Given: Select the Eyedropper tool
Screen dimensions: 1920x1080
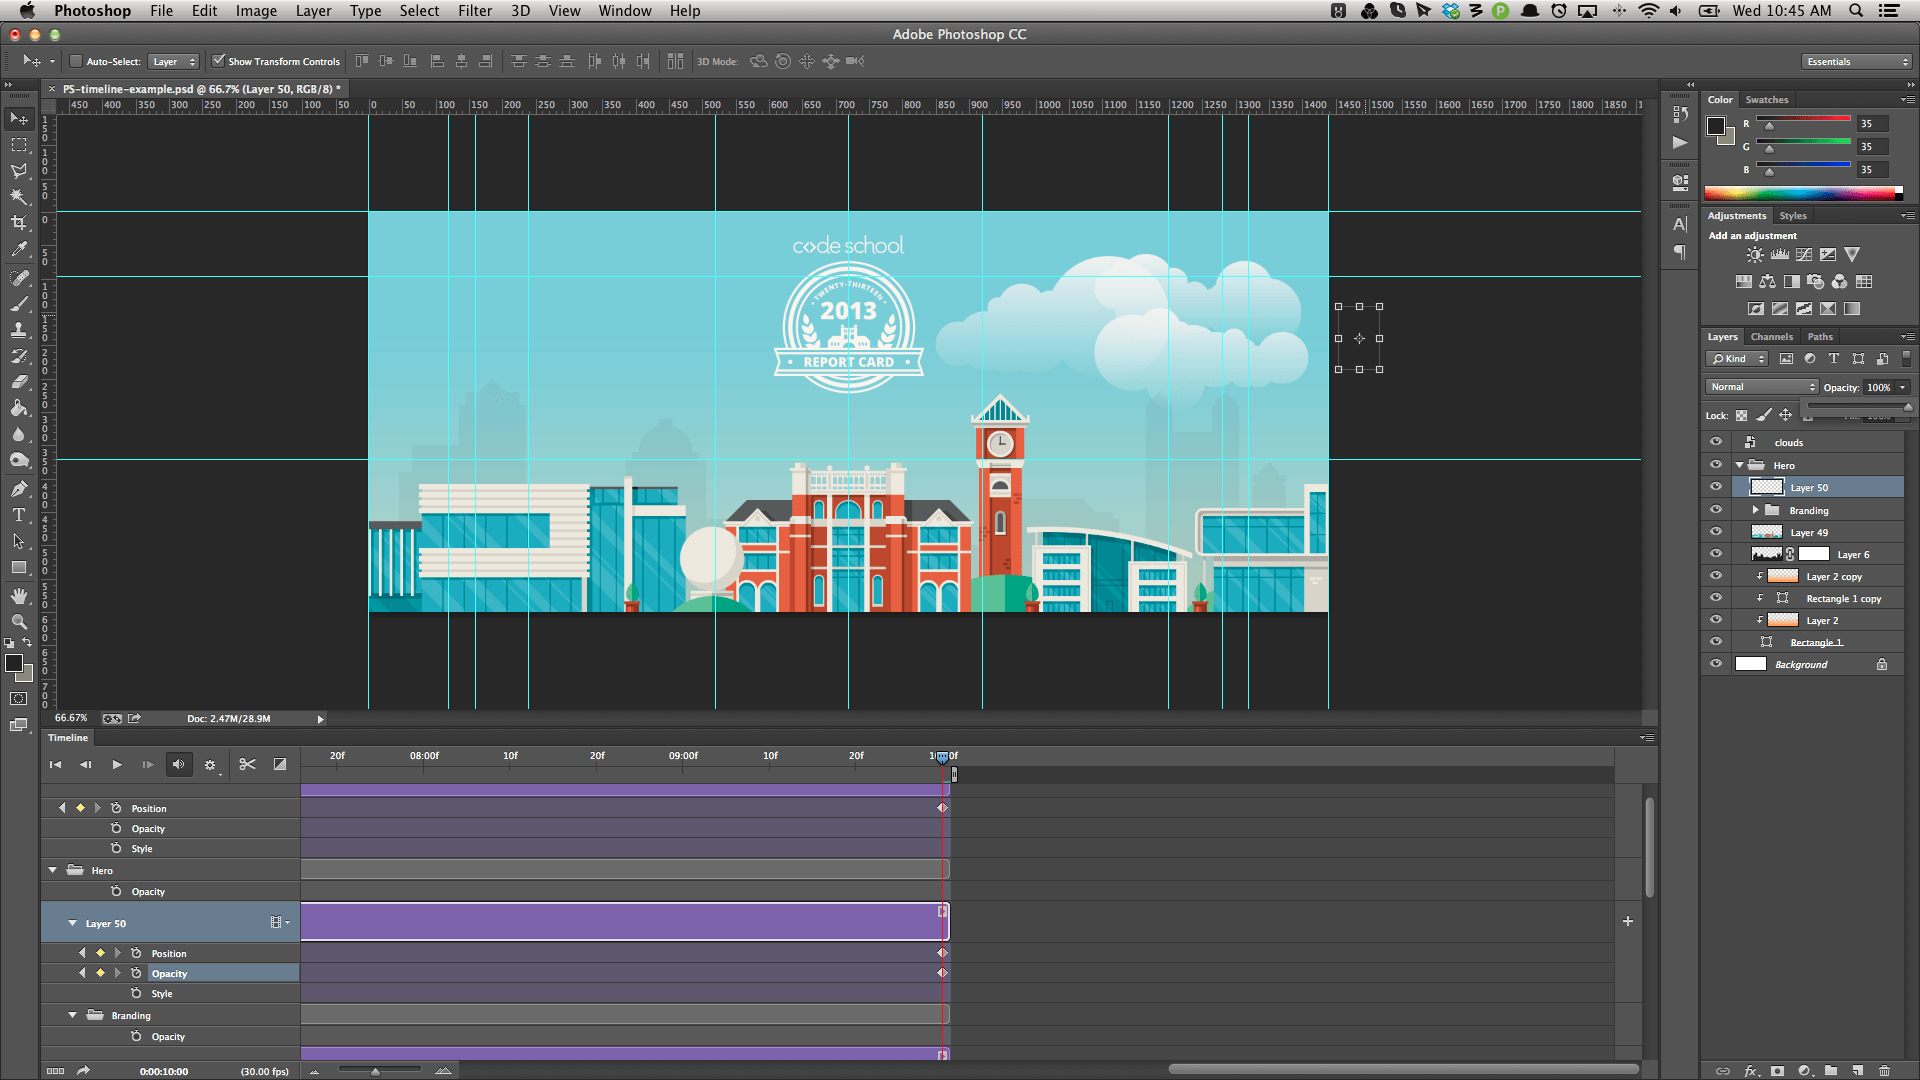Looking at the screenshot, I should pos(19,249).
